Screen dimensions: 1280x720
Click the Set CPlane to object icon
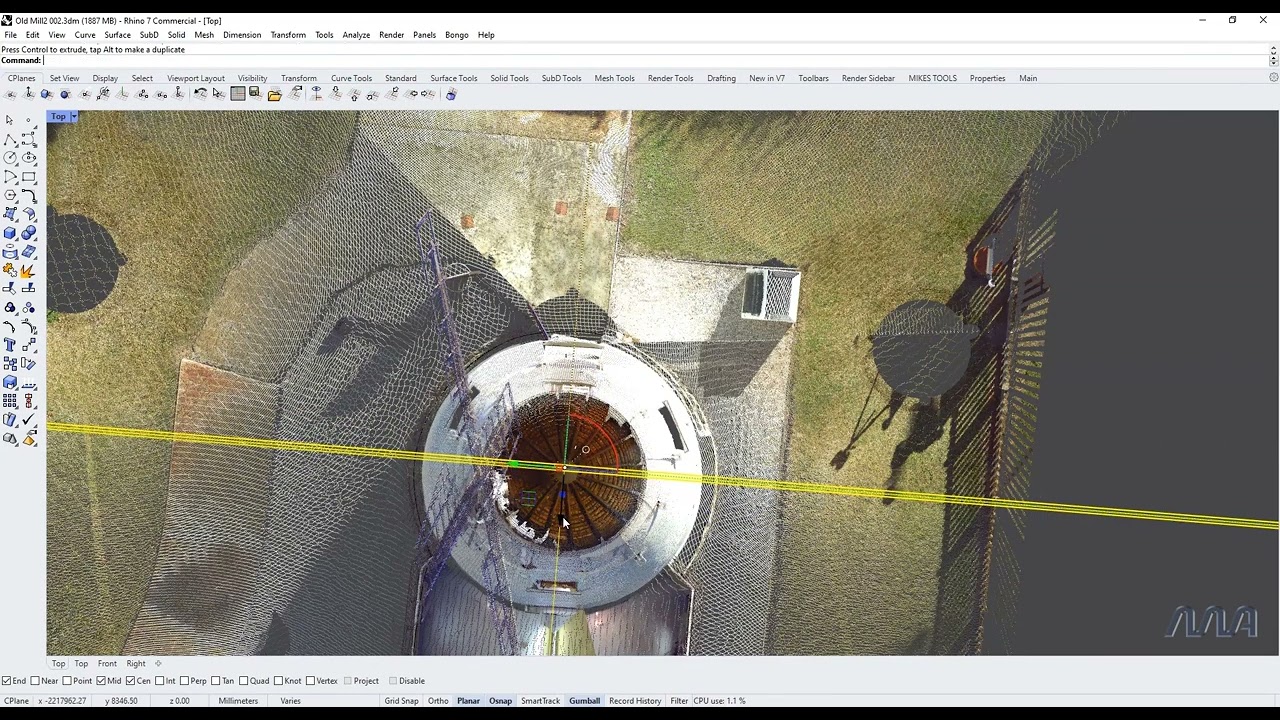click(x=46, y=94)
